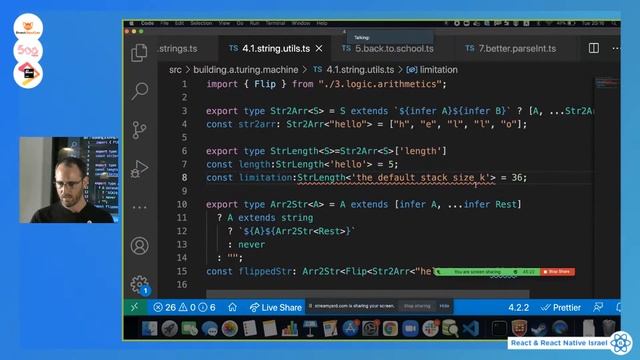Click Str2Arr type name on line 3
Screen dimensions: 640x360
coord(289,111)
